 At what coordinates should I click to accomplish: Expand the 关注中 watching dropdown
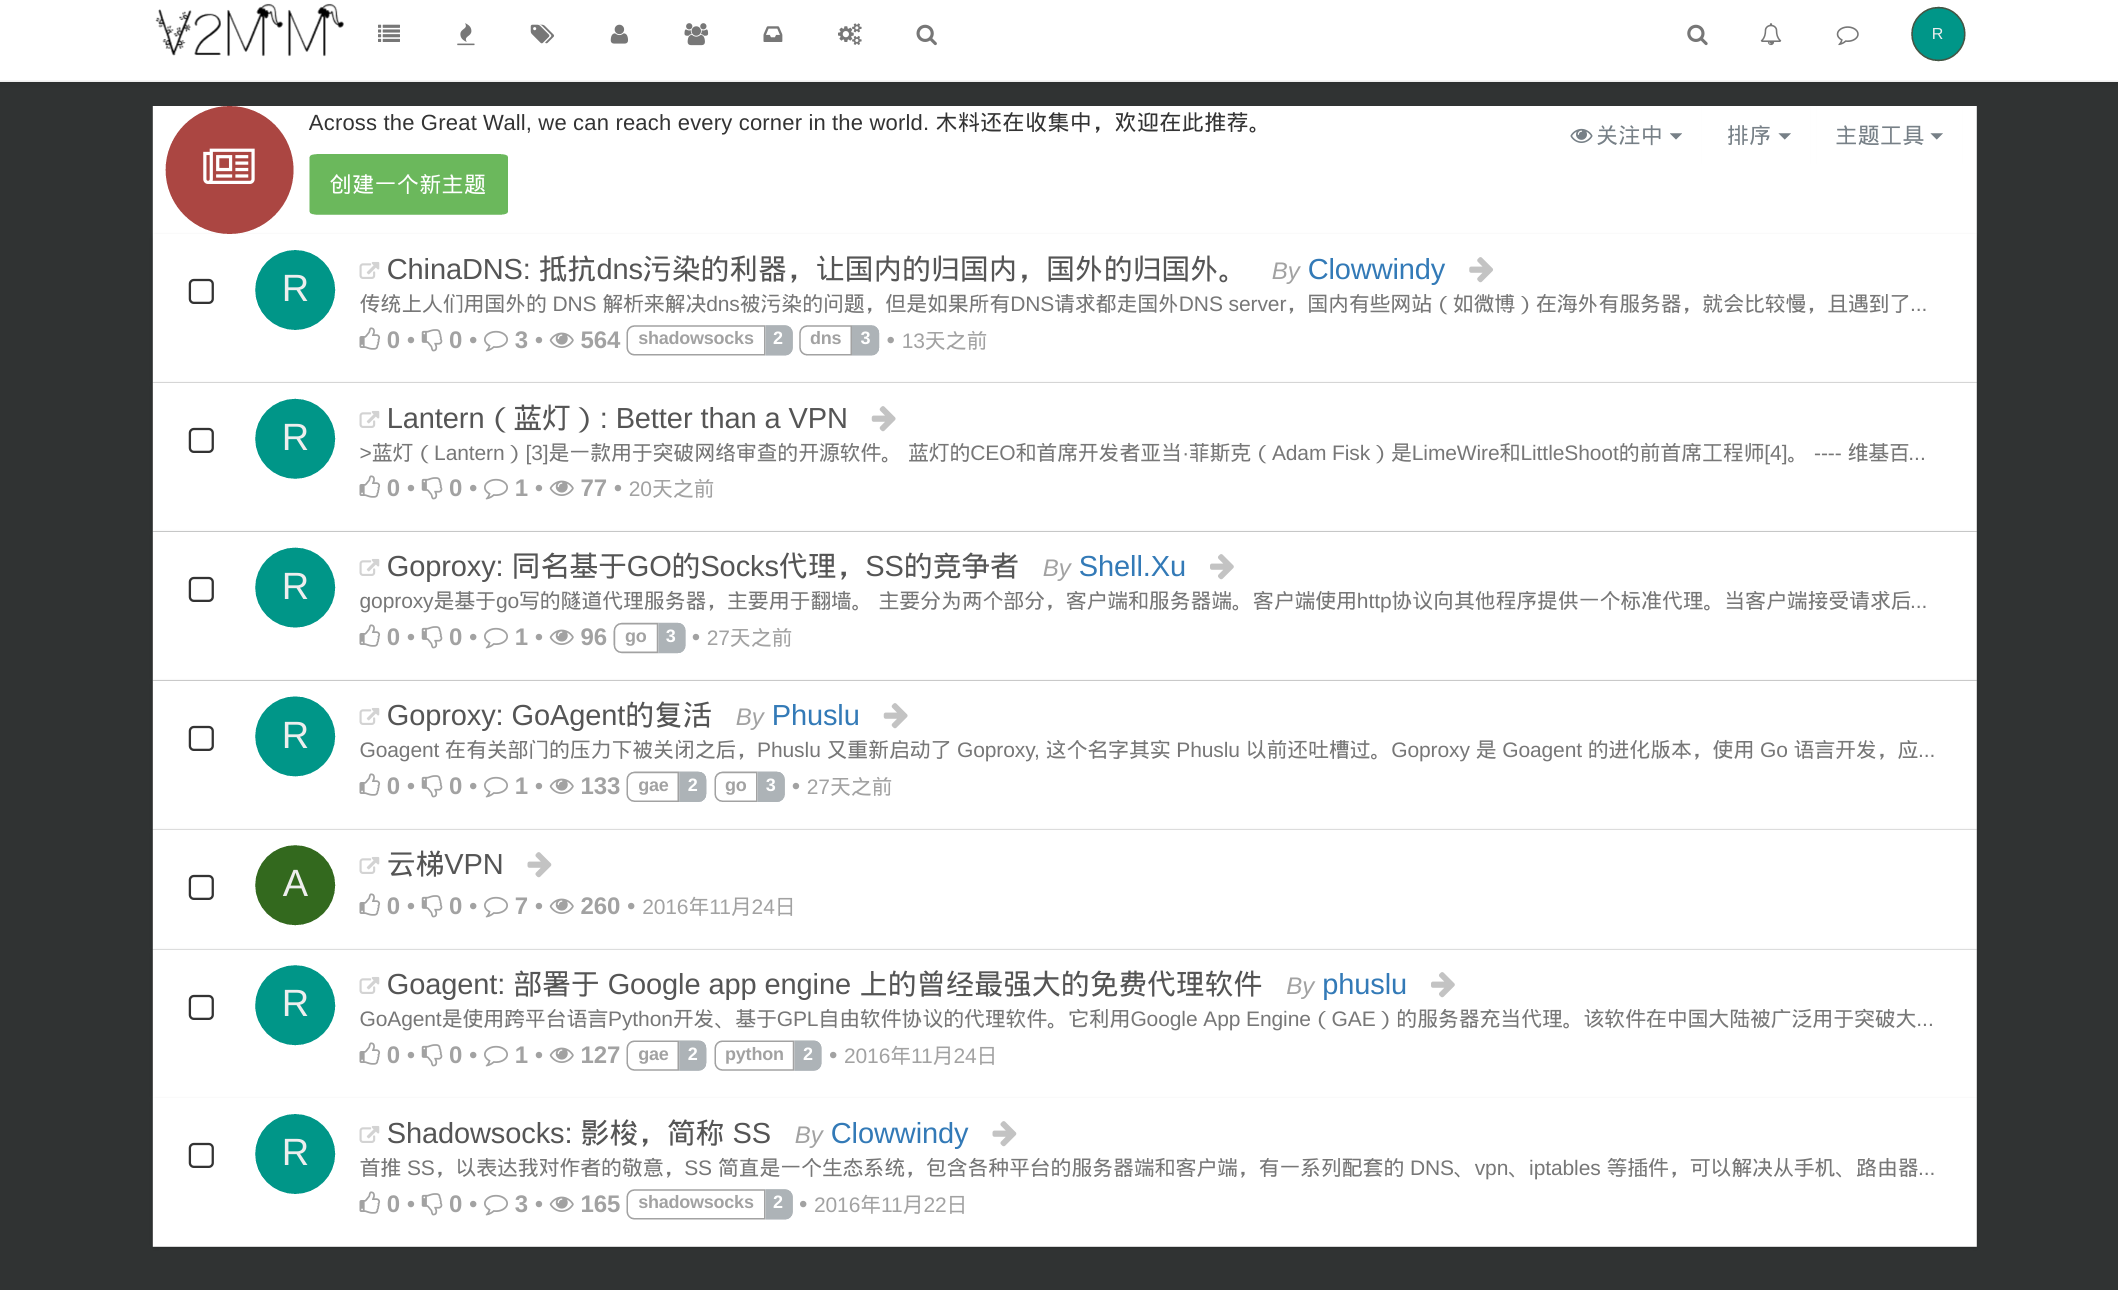pos(1626,135)
